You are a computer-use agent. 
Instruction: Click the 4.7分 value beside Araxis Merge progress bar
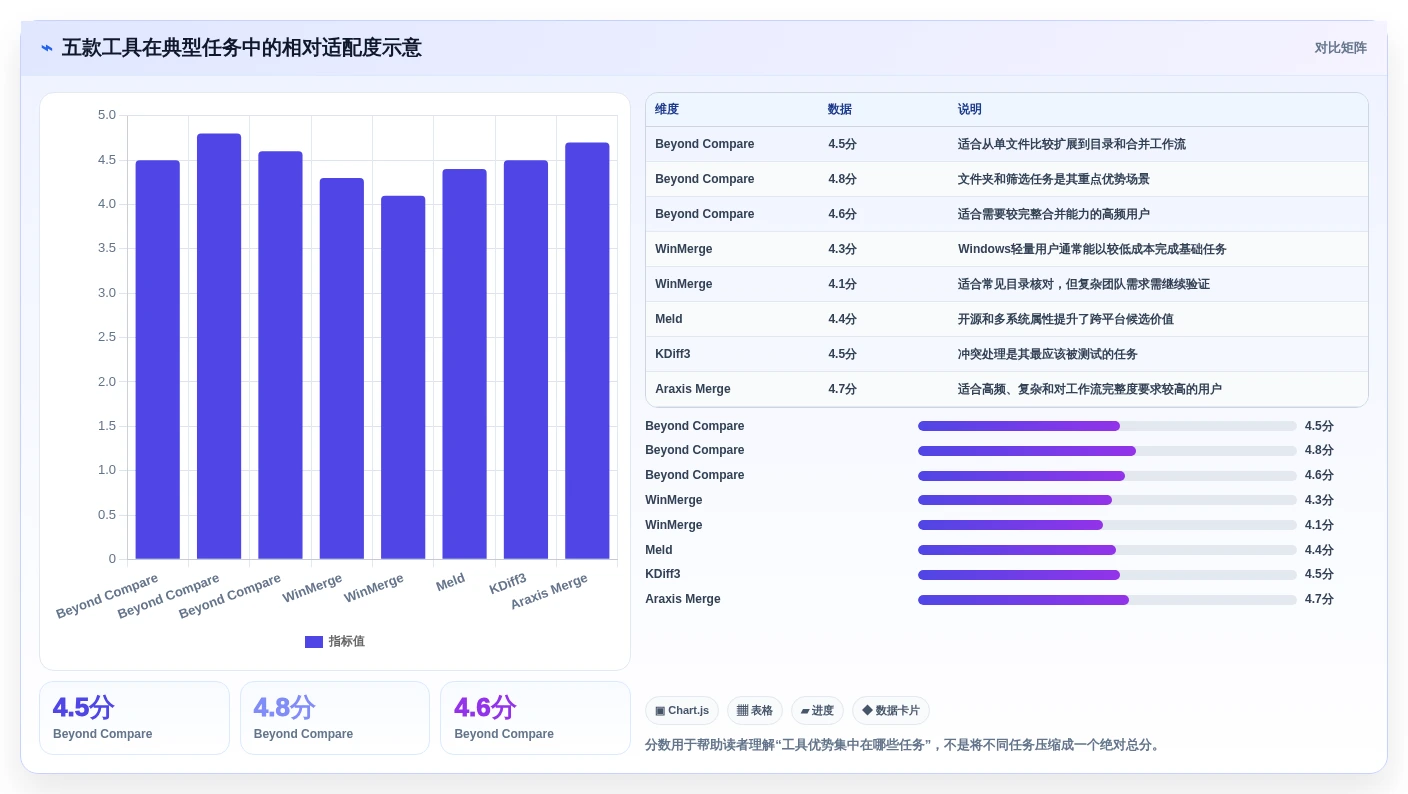(1319, 599)
